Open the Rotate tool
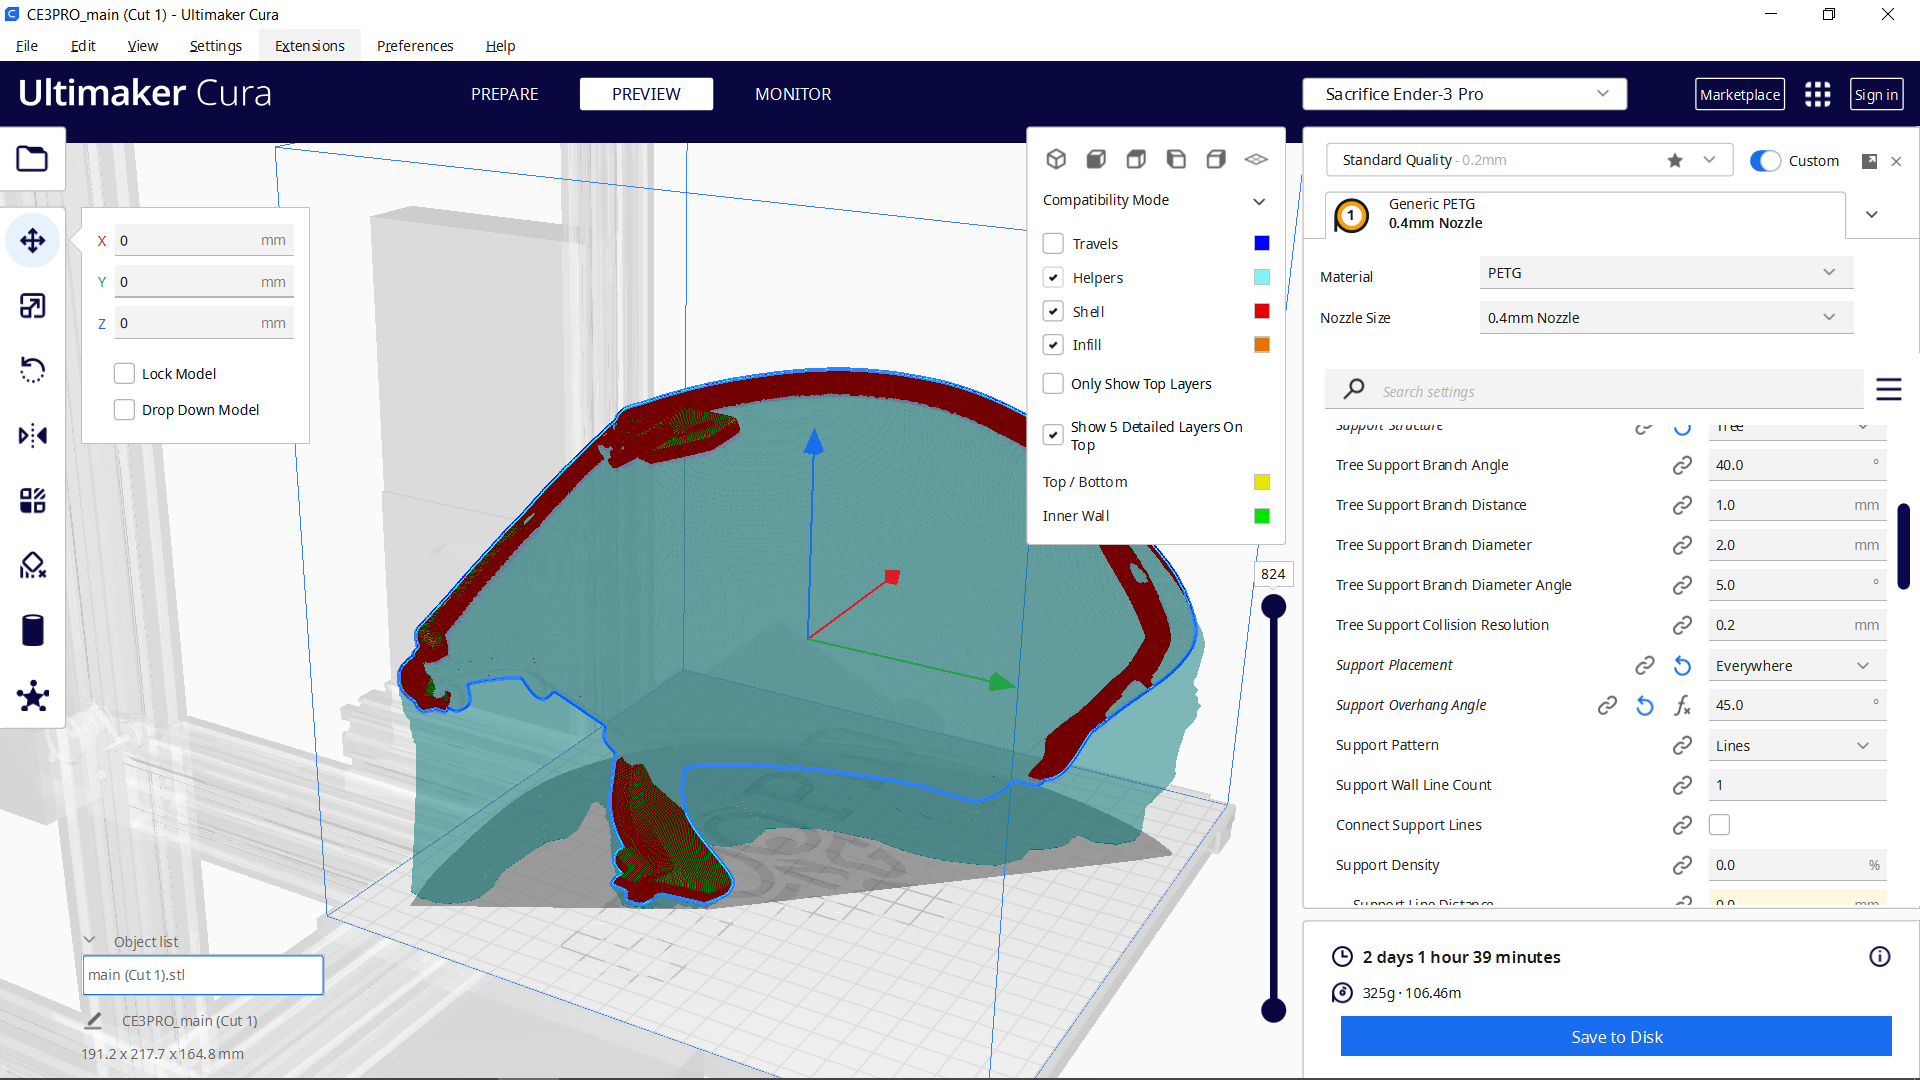 tap(33, 370)
